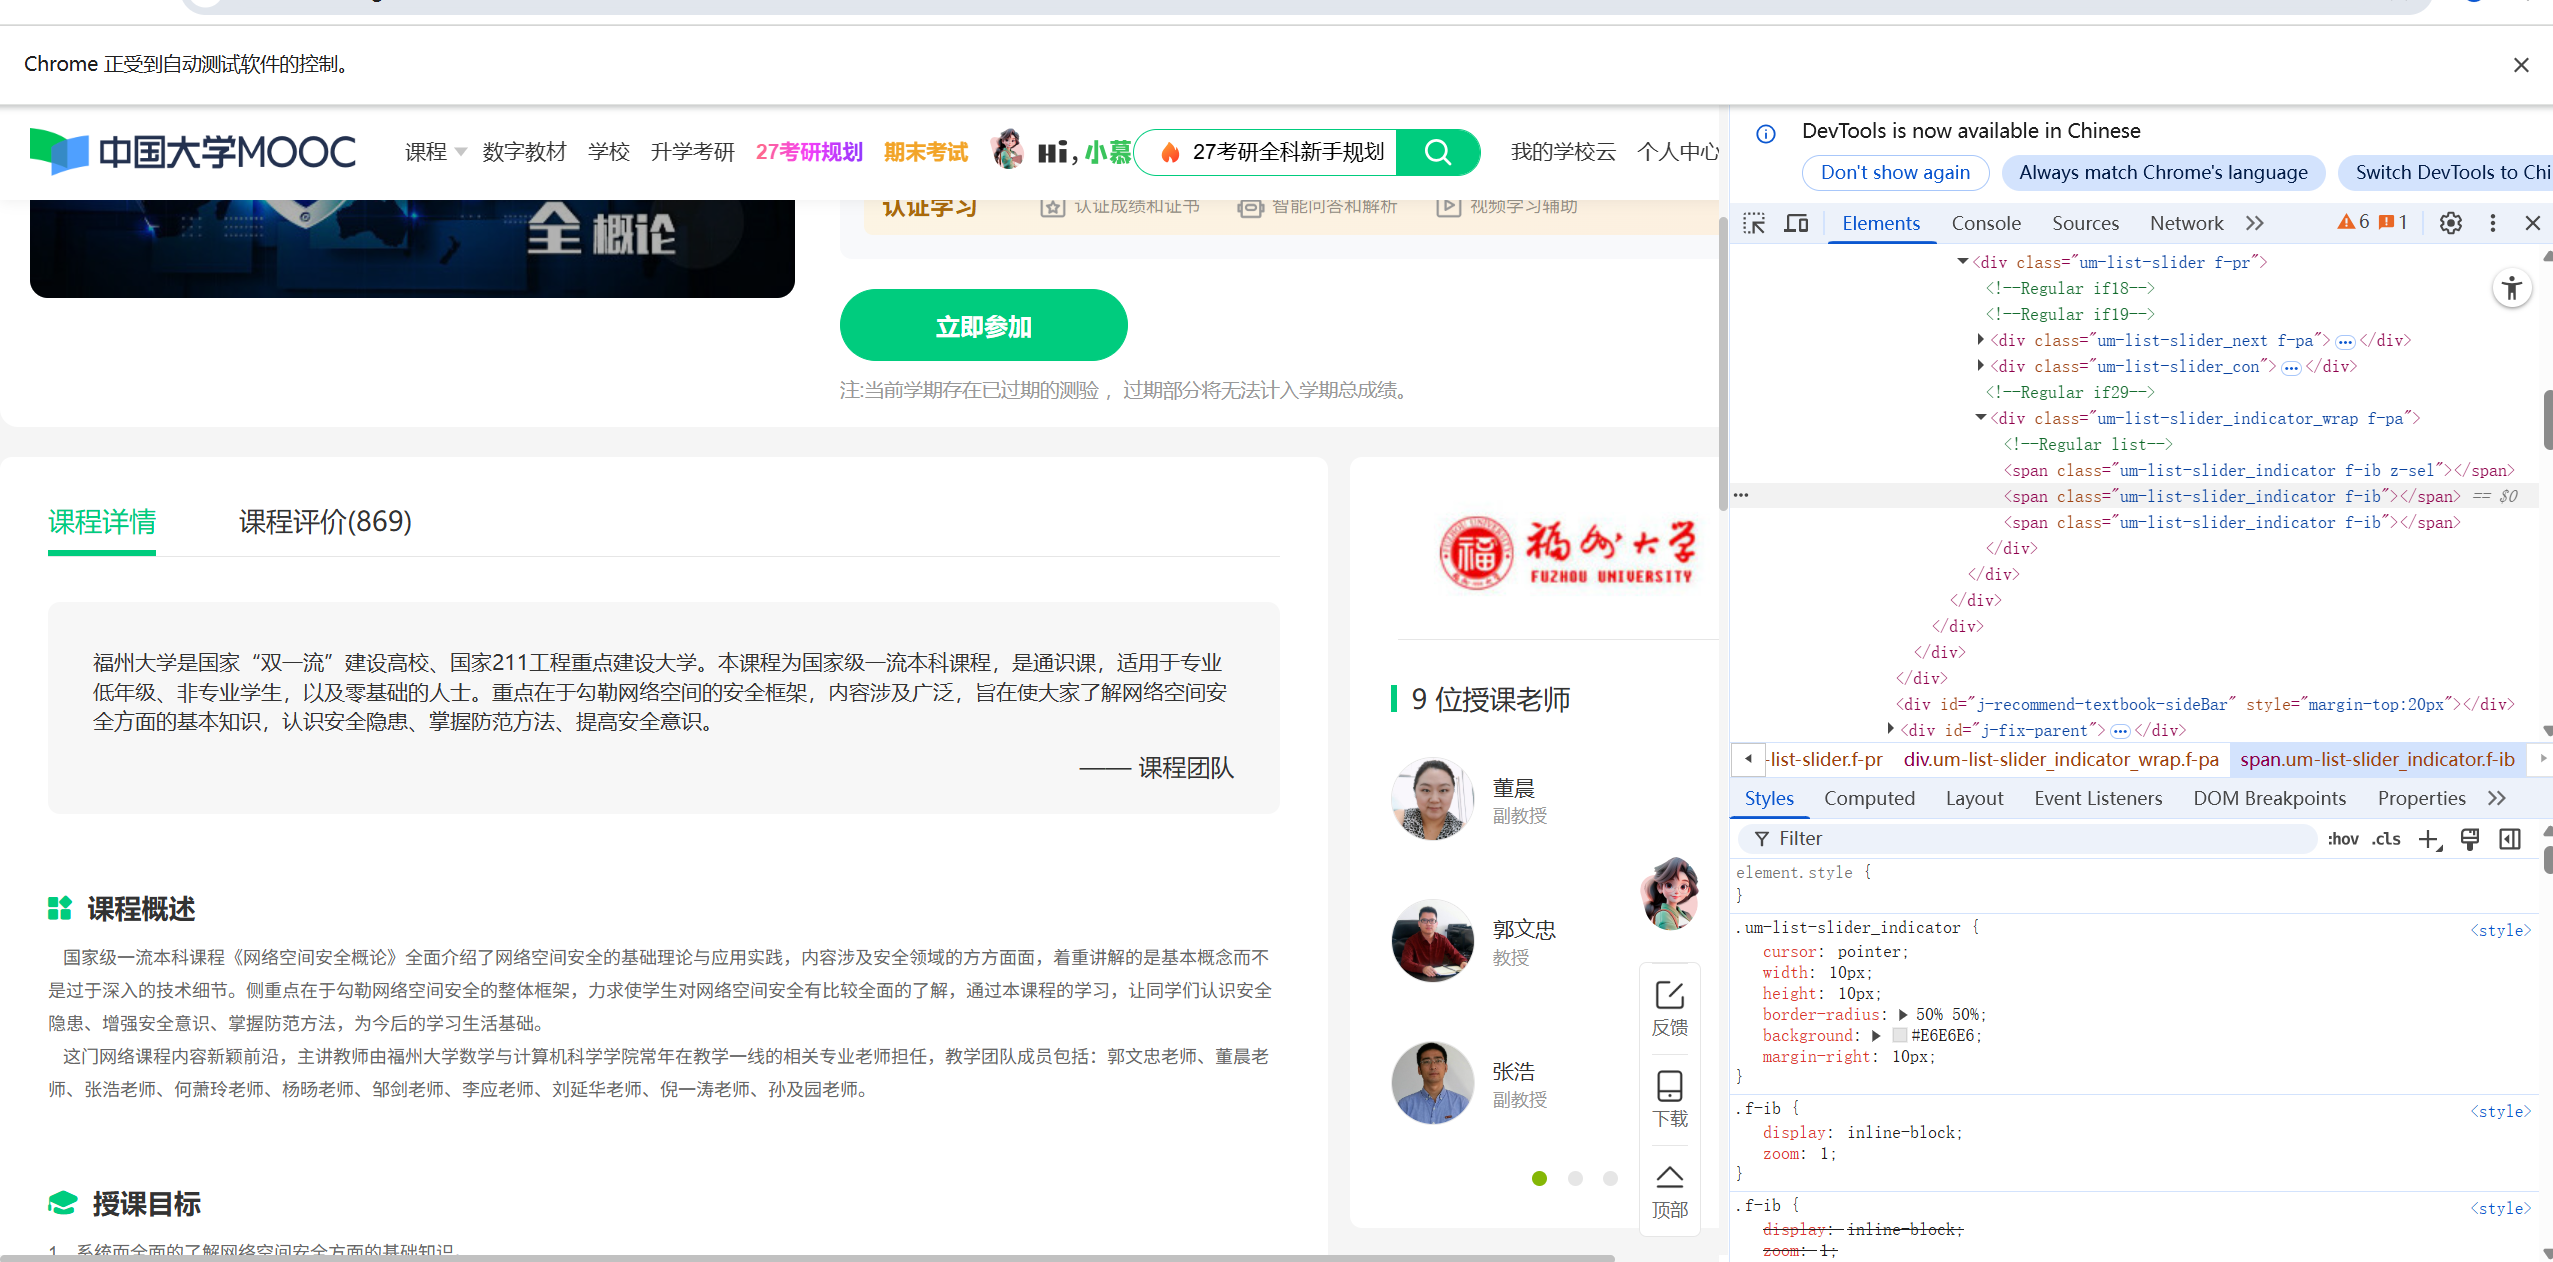Open DevTools settings gear

[x=2449, y=222]
